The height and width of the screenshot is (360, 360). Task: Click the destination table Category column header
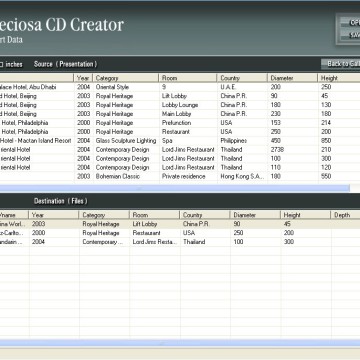pos(104,215)
